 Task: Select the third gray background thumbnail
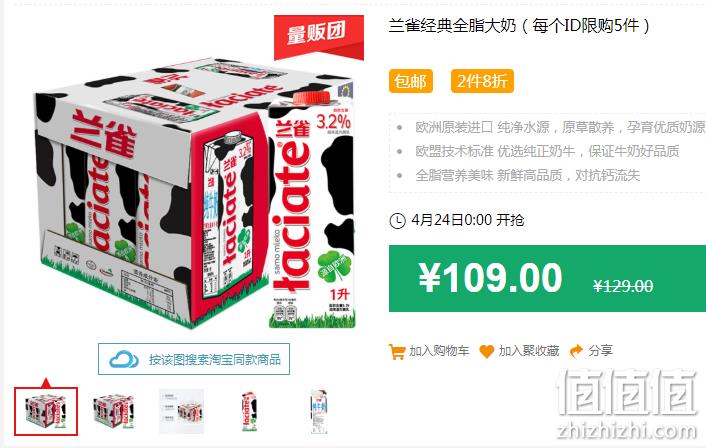tap(181, 411)
